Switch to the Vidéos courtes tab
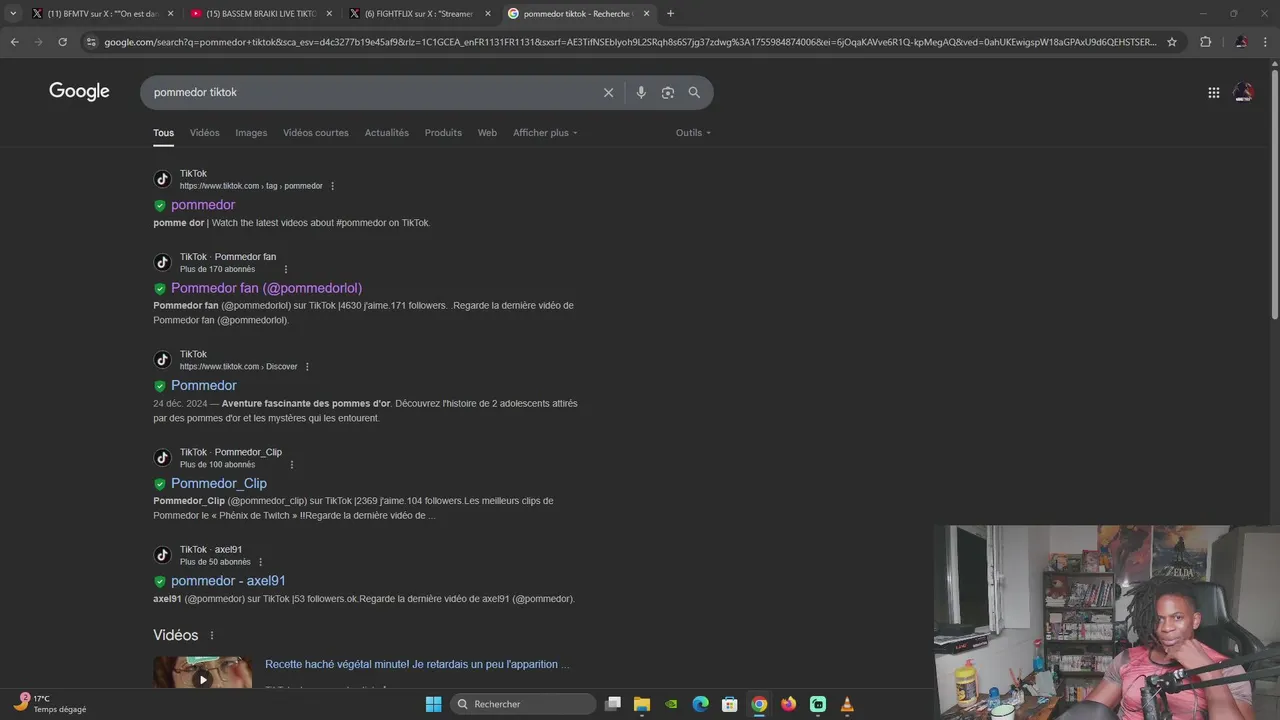 pyautogui.click(x=316, y=133)
